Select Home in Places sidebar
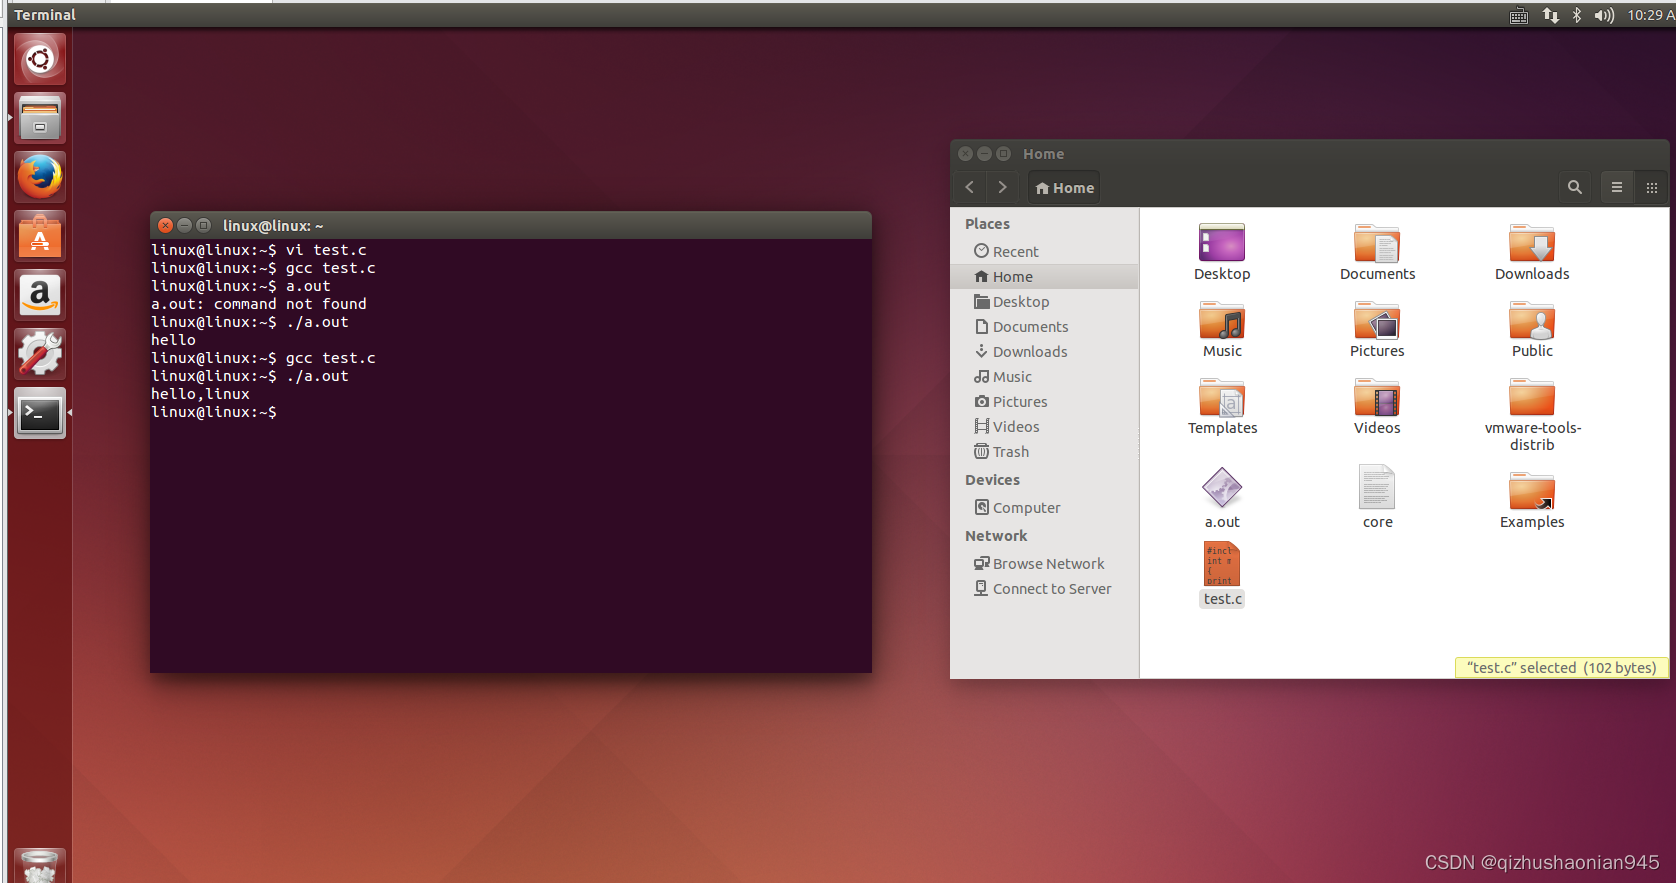 click(x=1044, y=276)
